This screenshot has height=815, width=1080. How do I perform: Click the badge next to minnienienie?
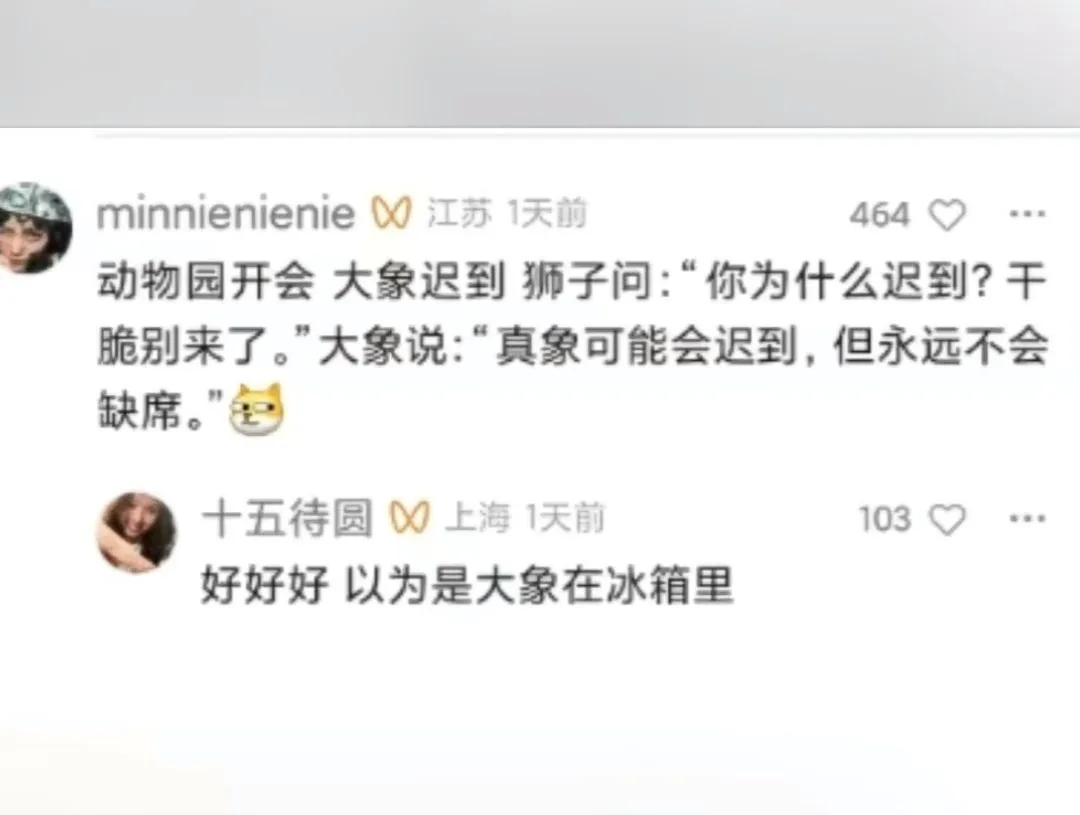pyautogui.click(x=392, y=213)
